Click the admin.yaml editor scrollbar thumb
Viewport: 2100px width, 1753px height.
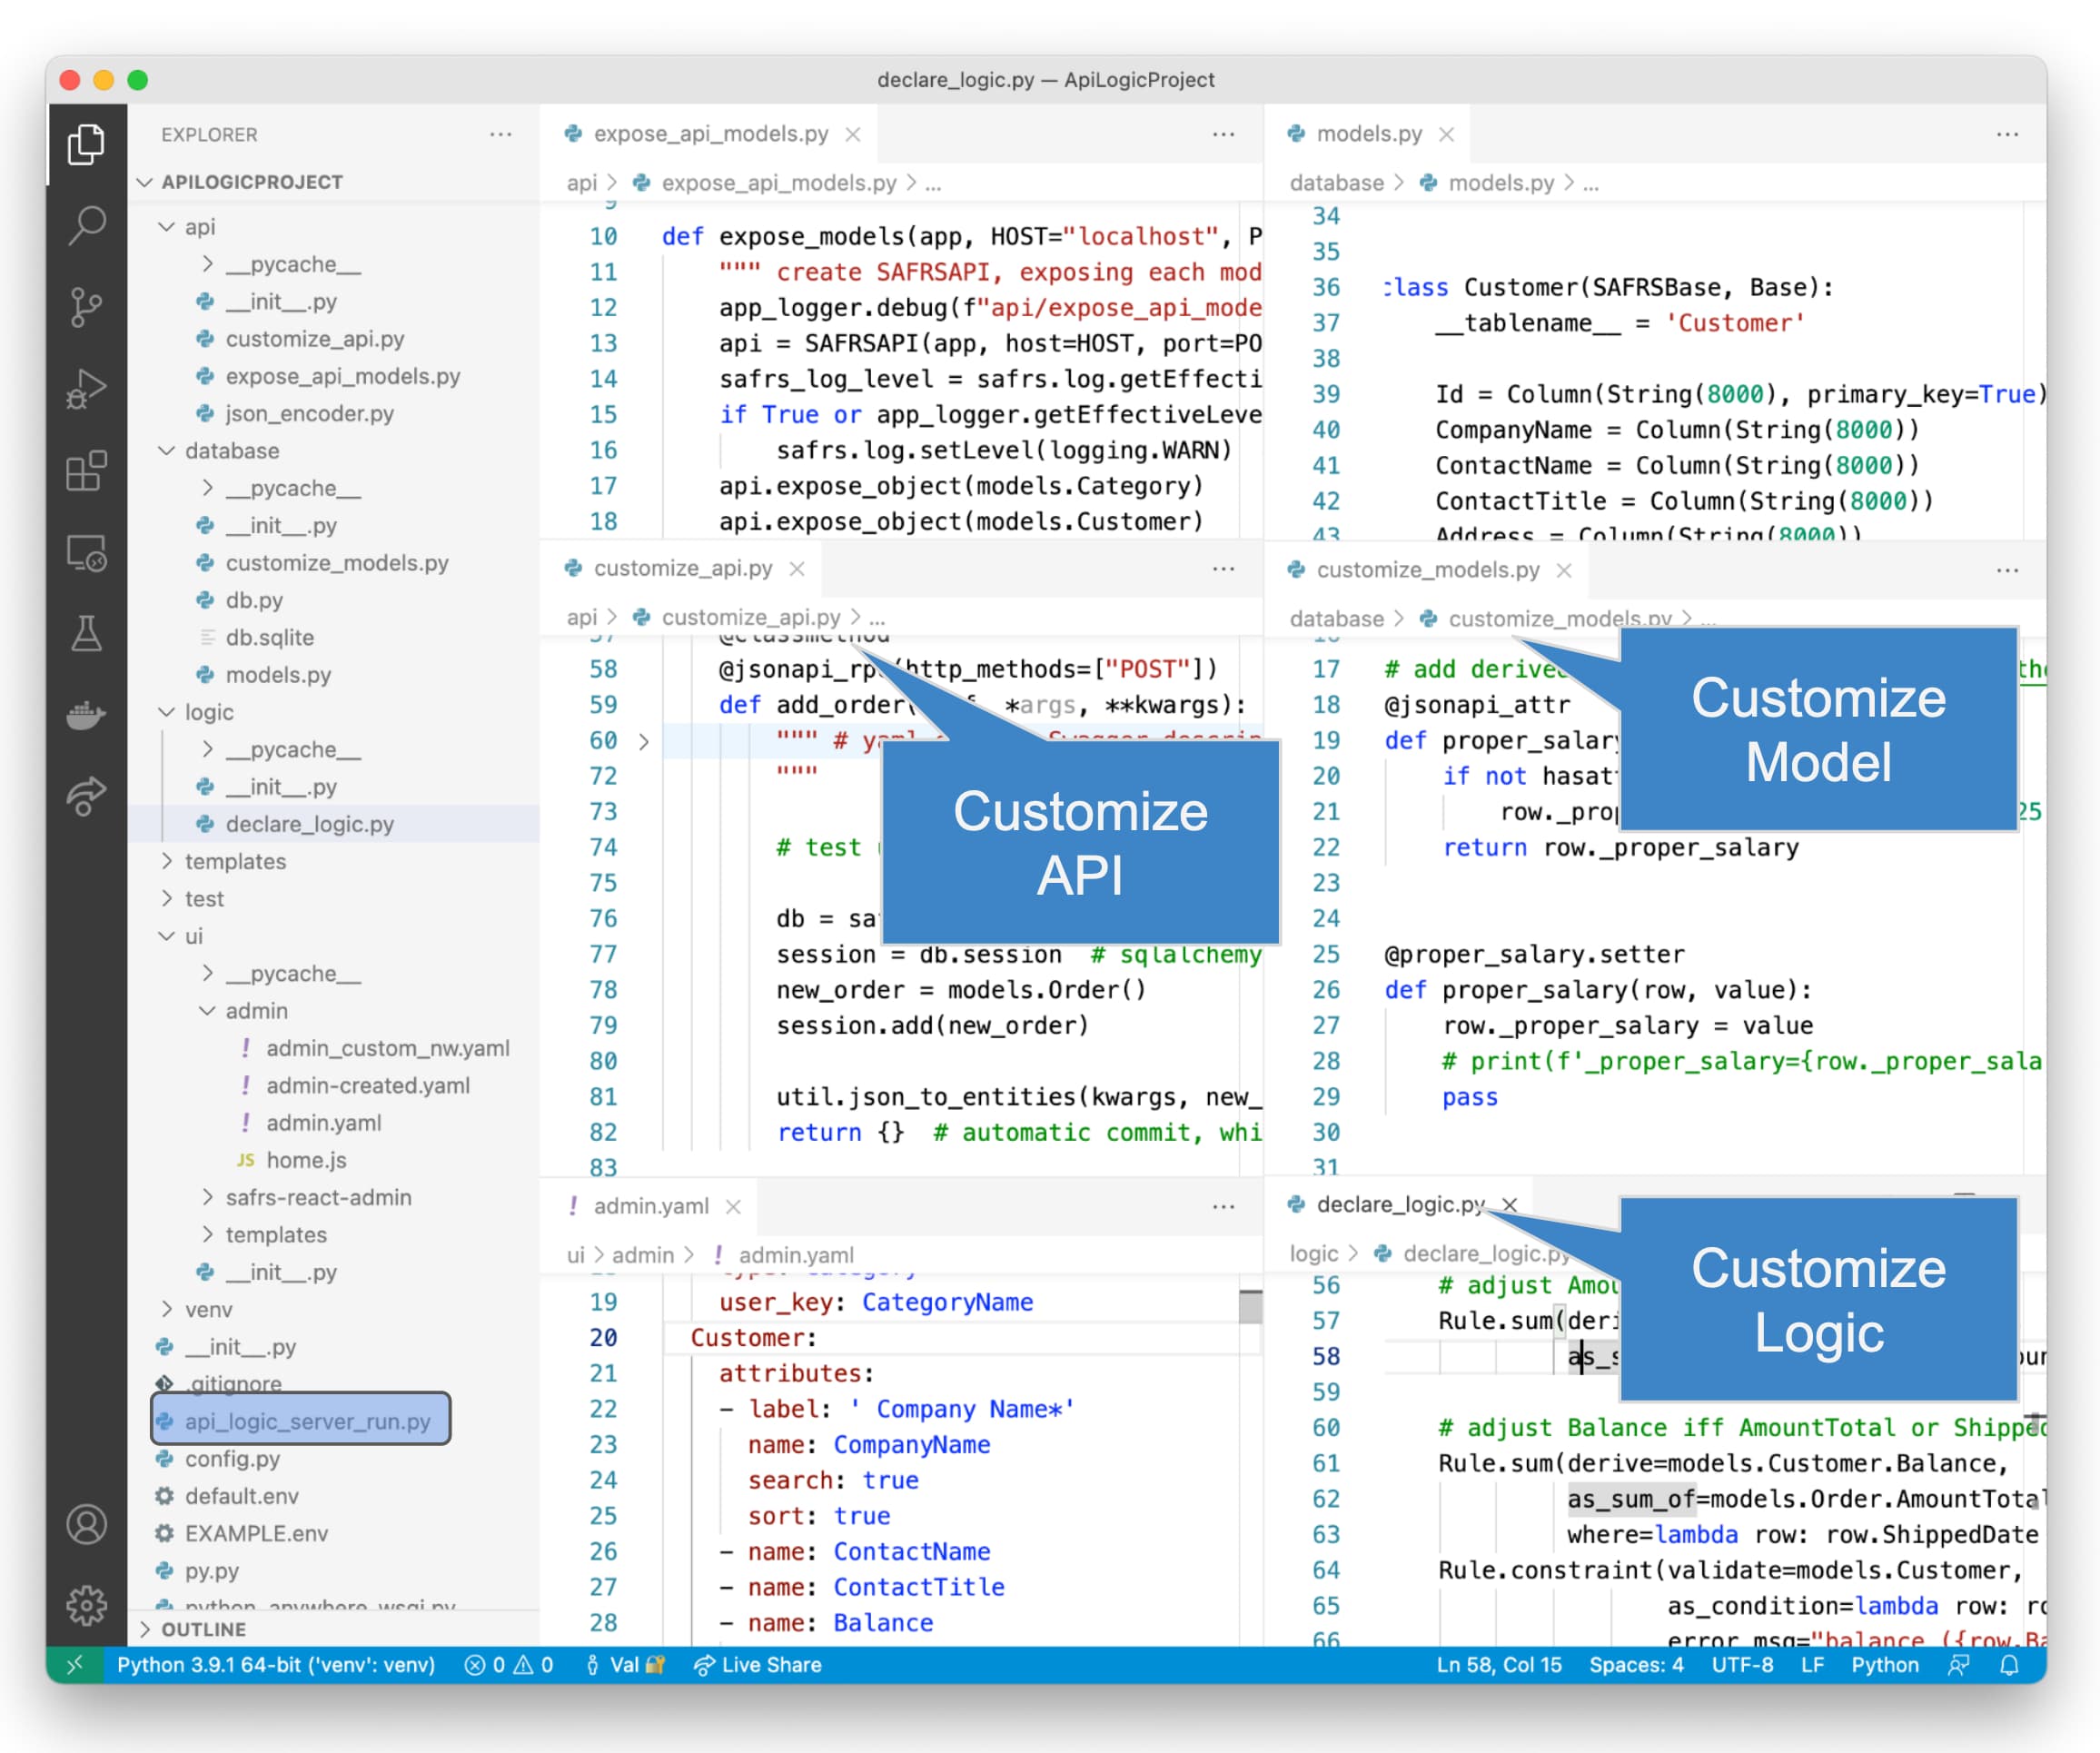1250,1307
